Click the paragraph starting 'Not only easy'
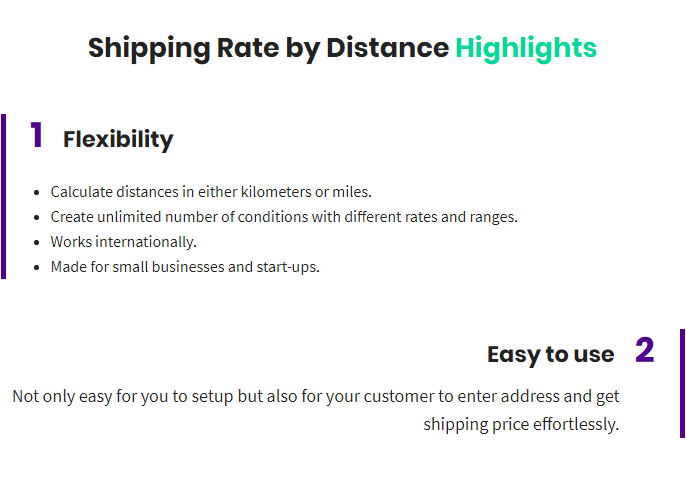The width and height of the screenshot is (686, 477). 316,410
